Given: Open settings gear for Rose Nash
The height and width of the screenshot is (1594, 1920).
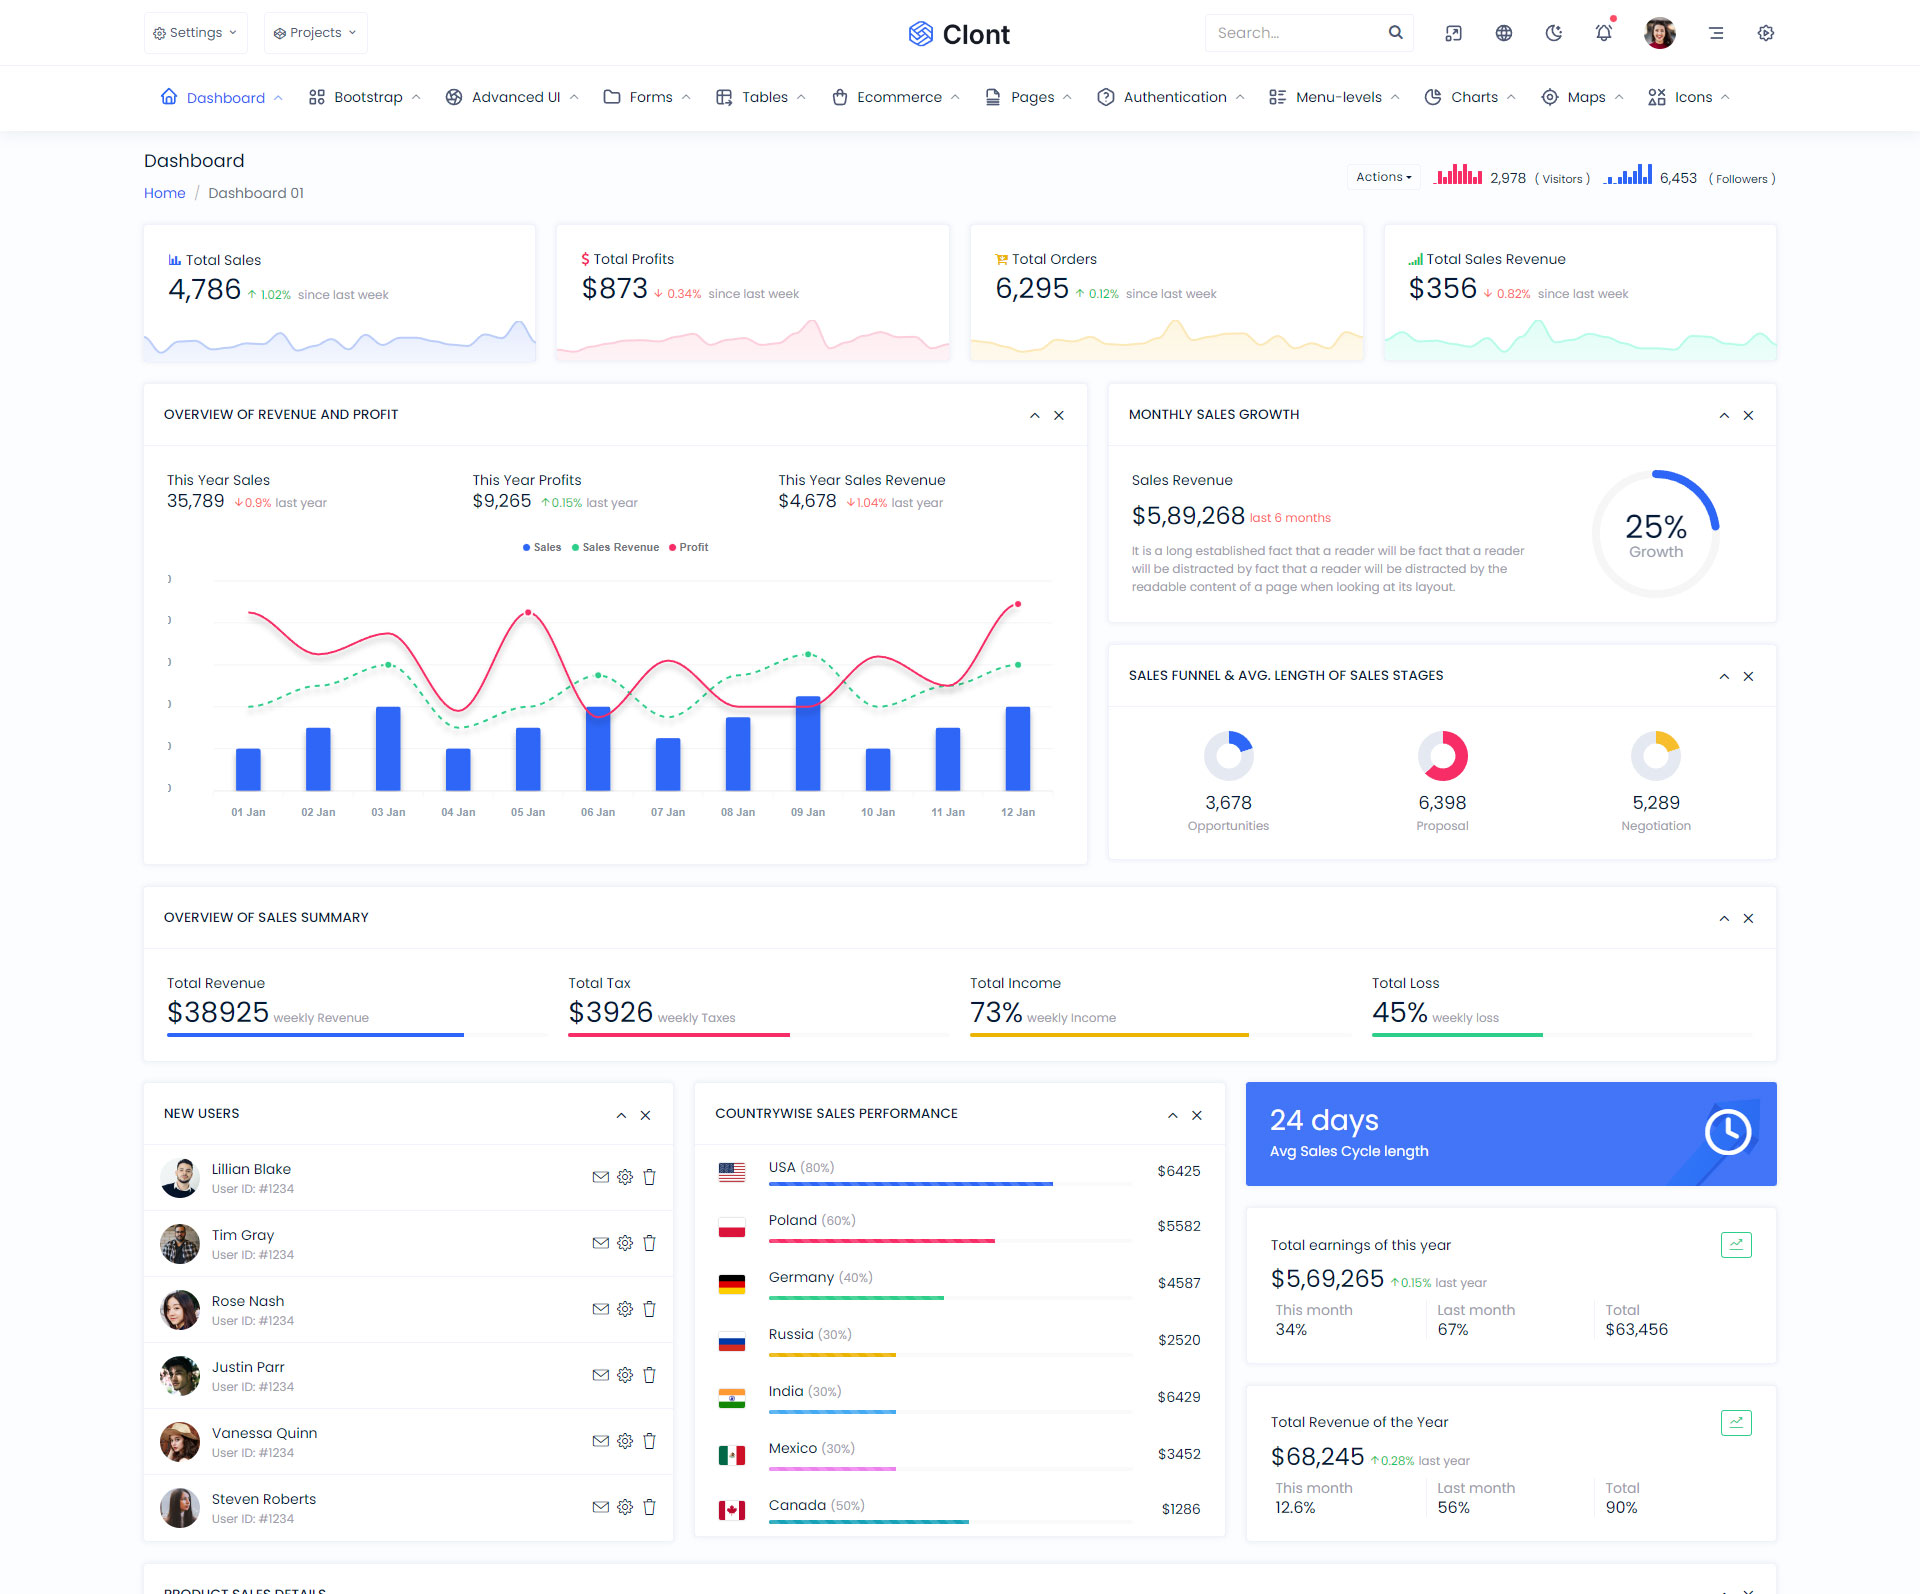Looking at the screenshot, I should click(x=625, y=1309).
